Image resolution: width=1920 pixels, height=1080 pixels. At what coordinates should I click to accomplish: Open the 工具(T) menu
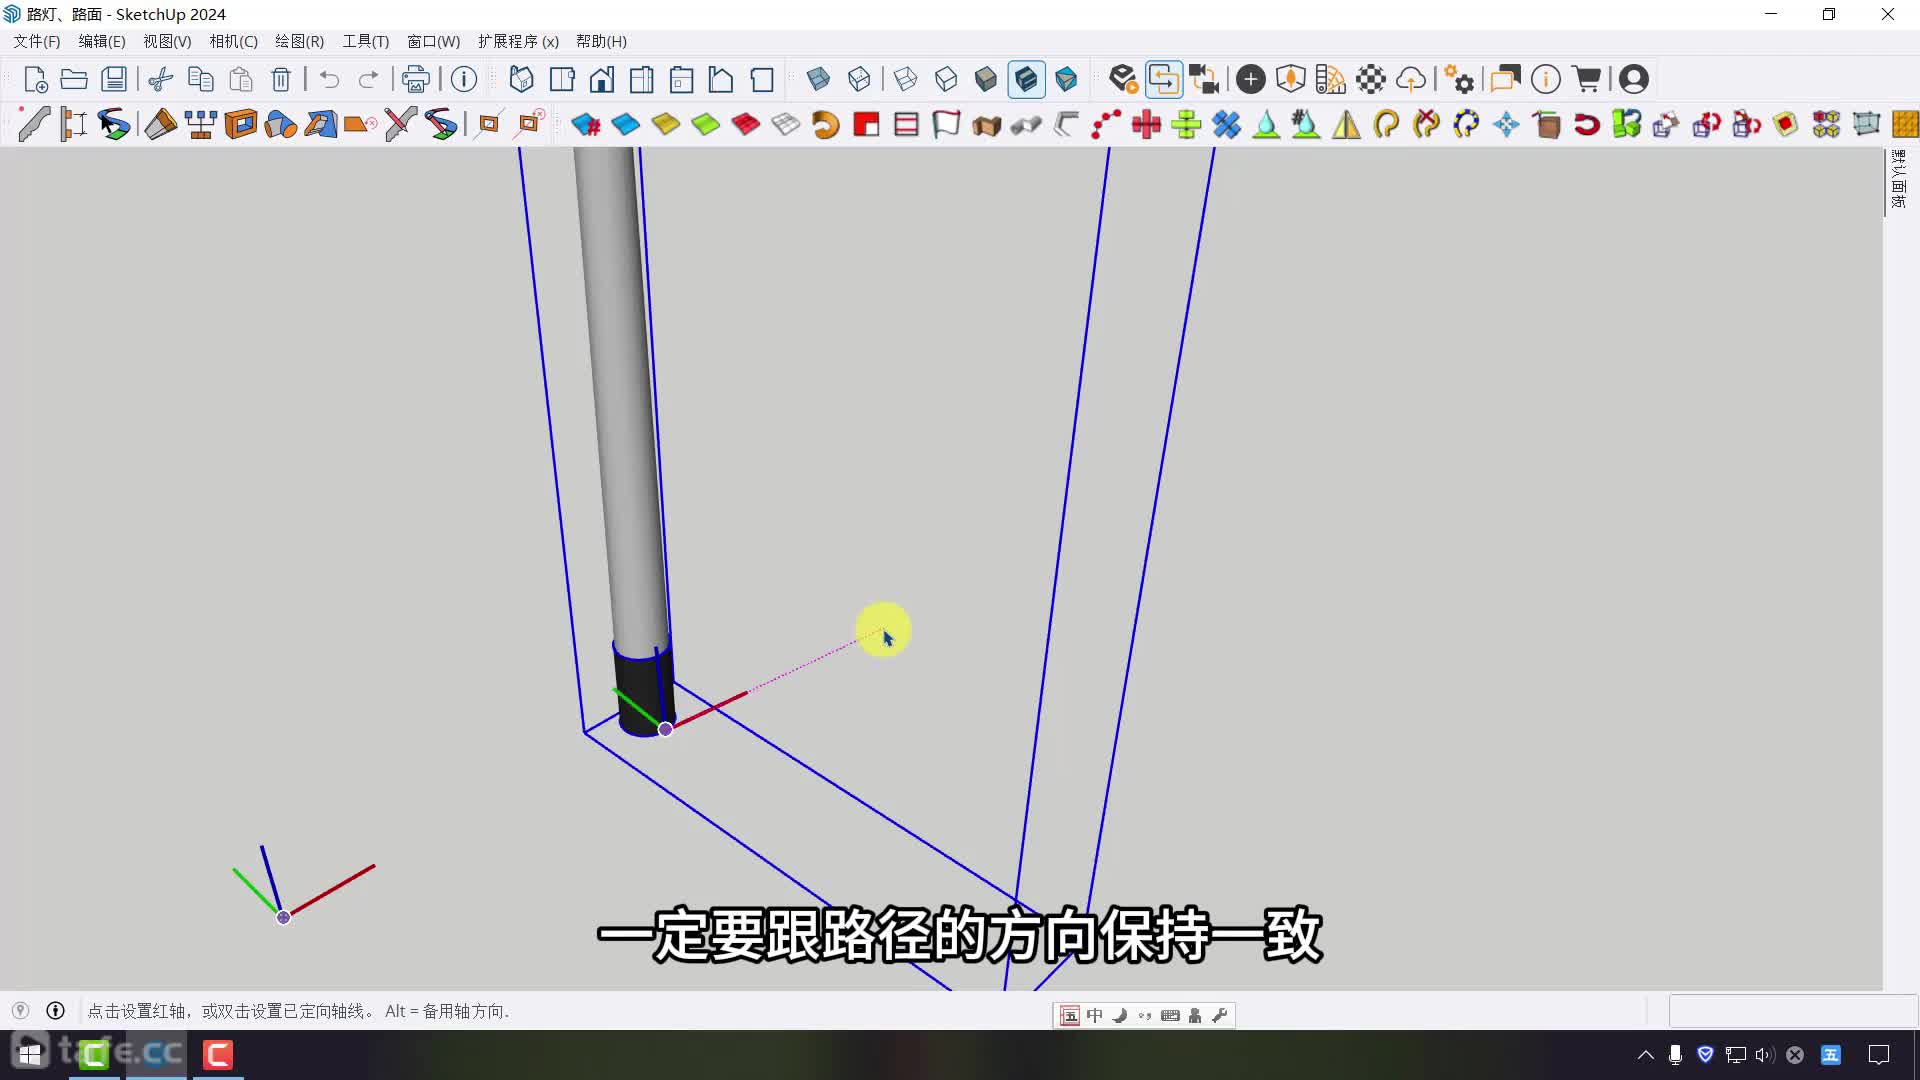(366, 41)
